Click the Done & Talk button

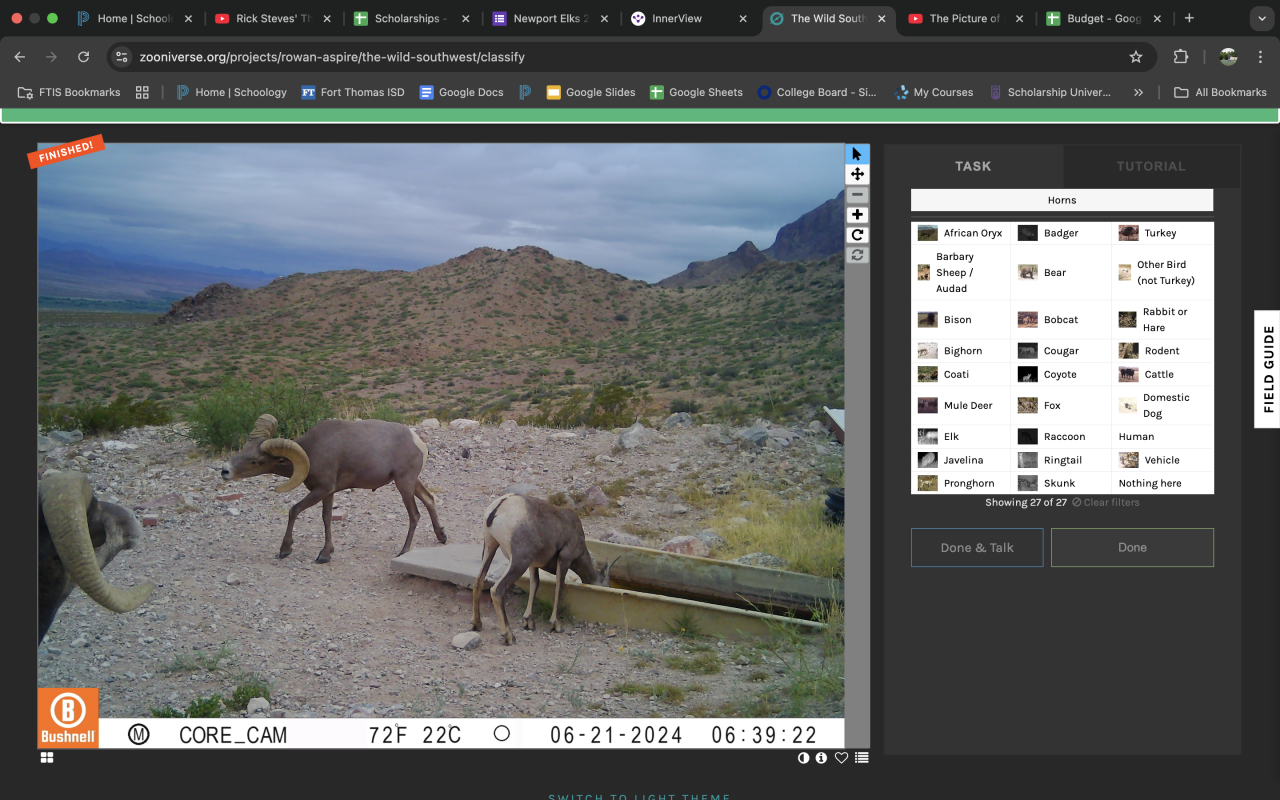[x=977, y=547]
